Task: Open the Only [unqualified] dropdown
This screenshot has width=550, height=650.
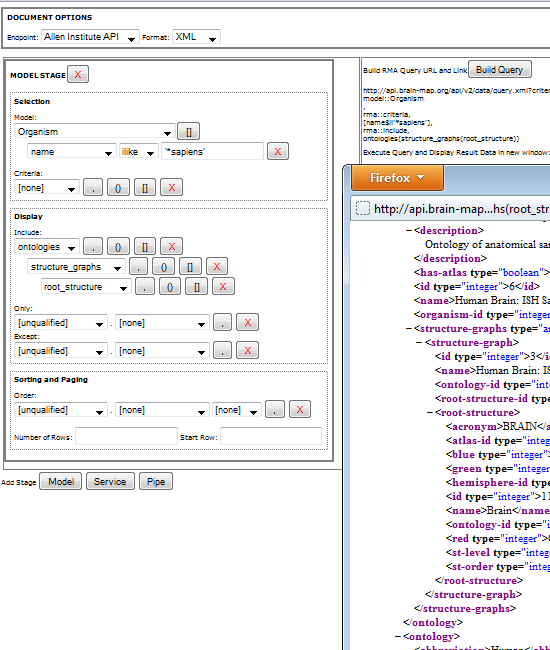Action: coord(61,323)
